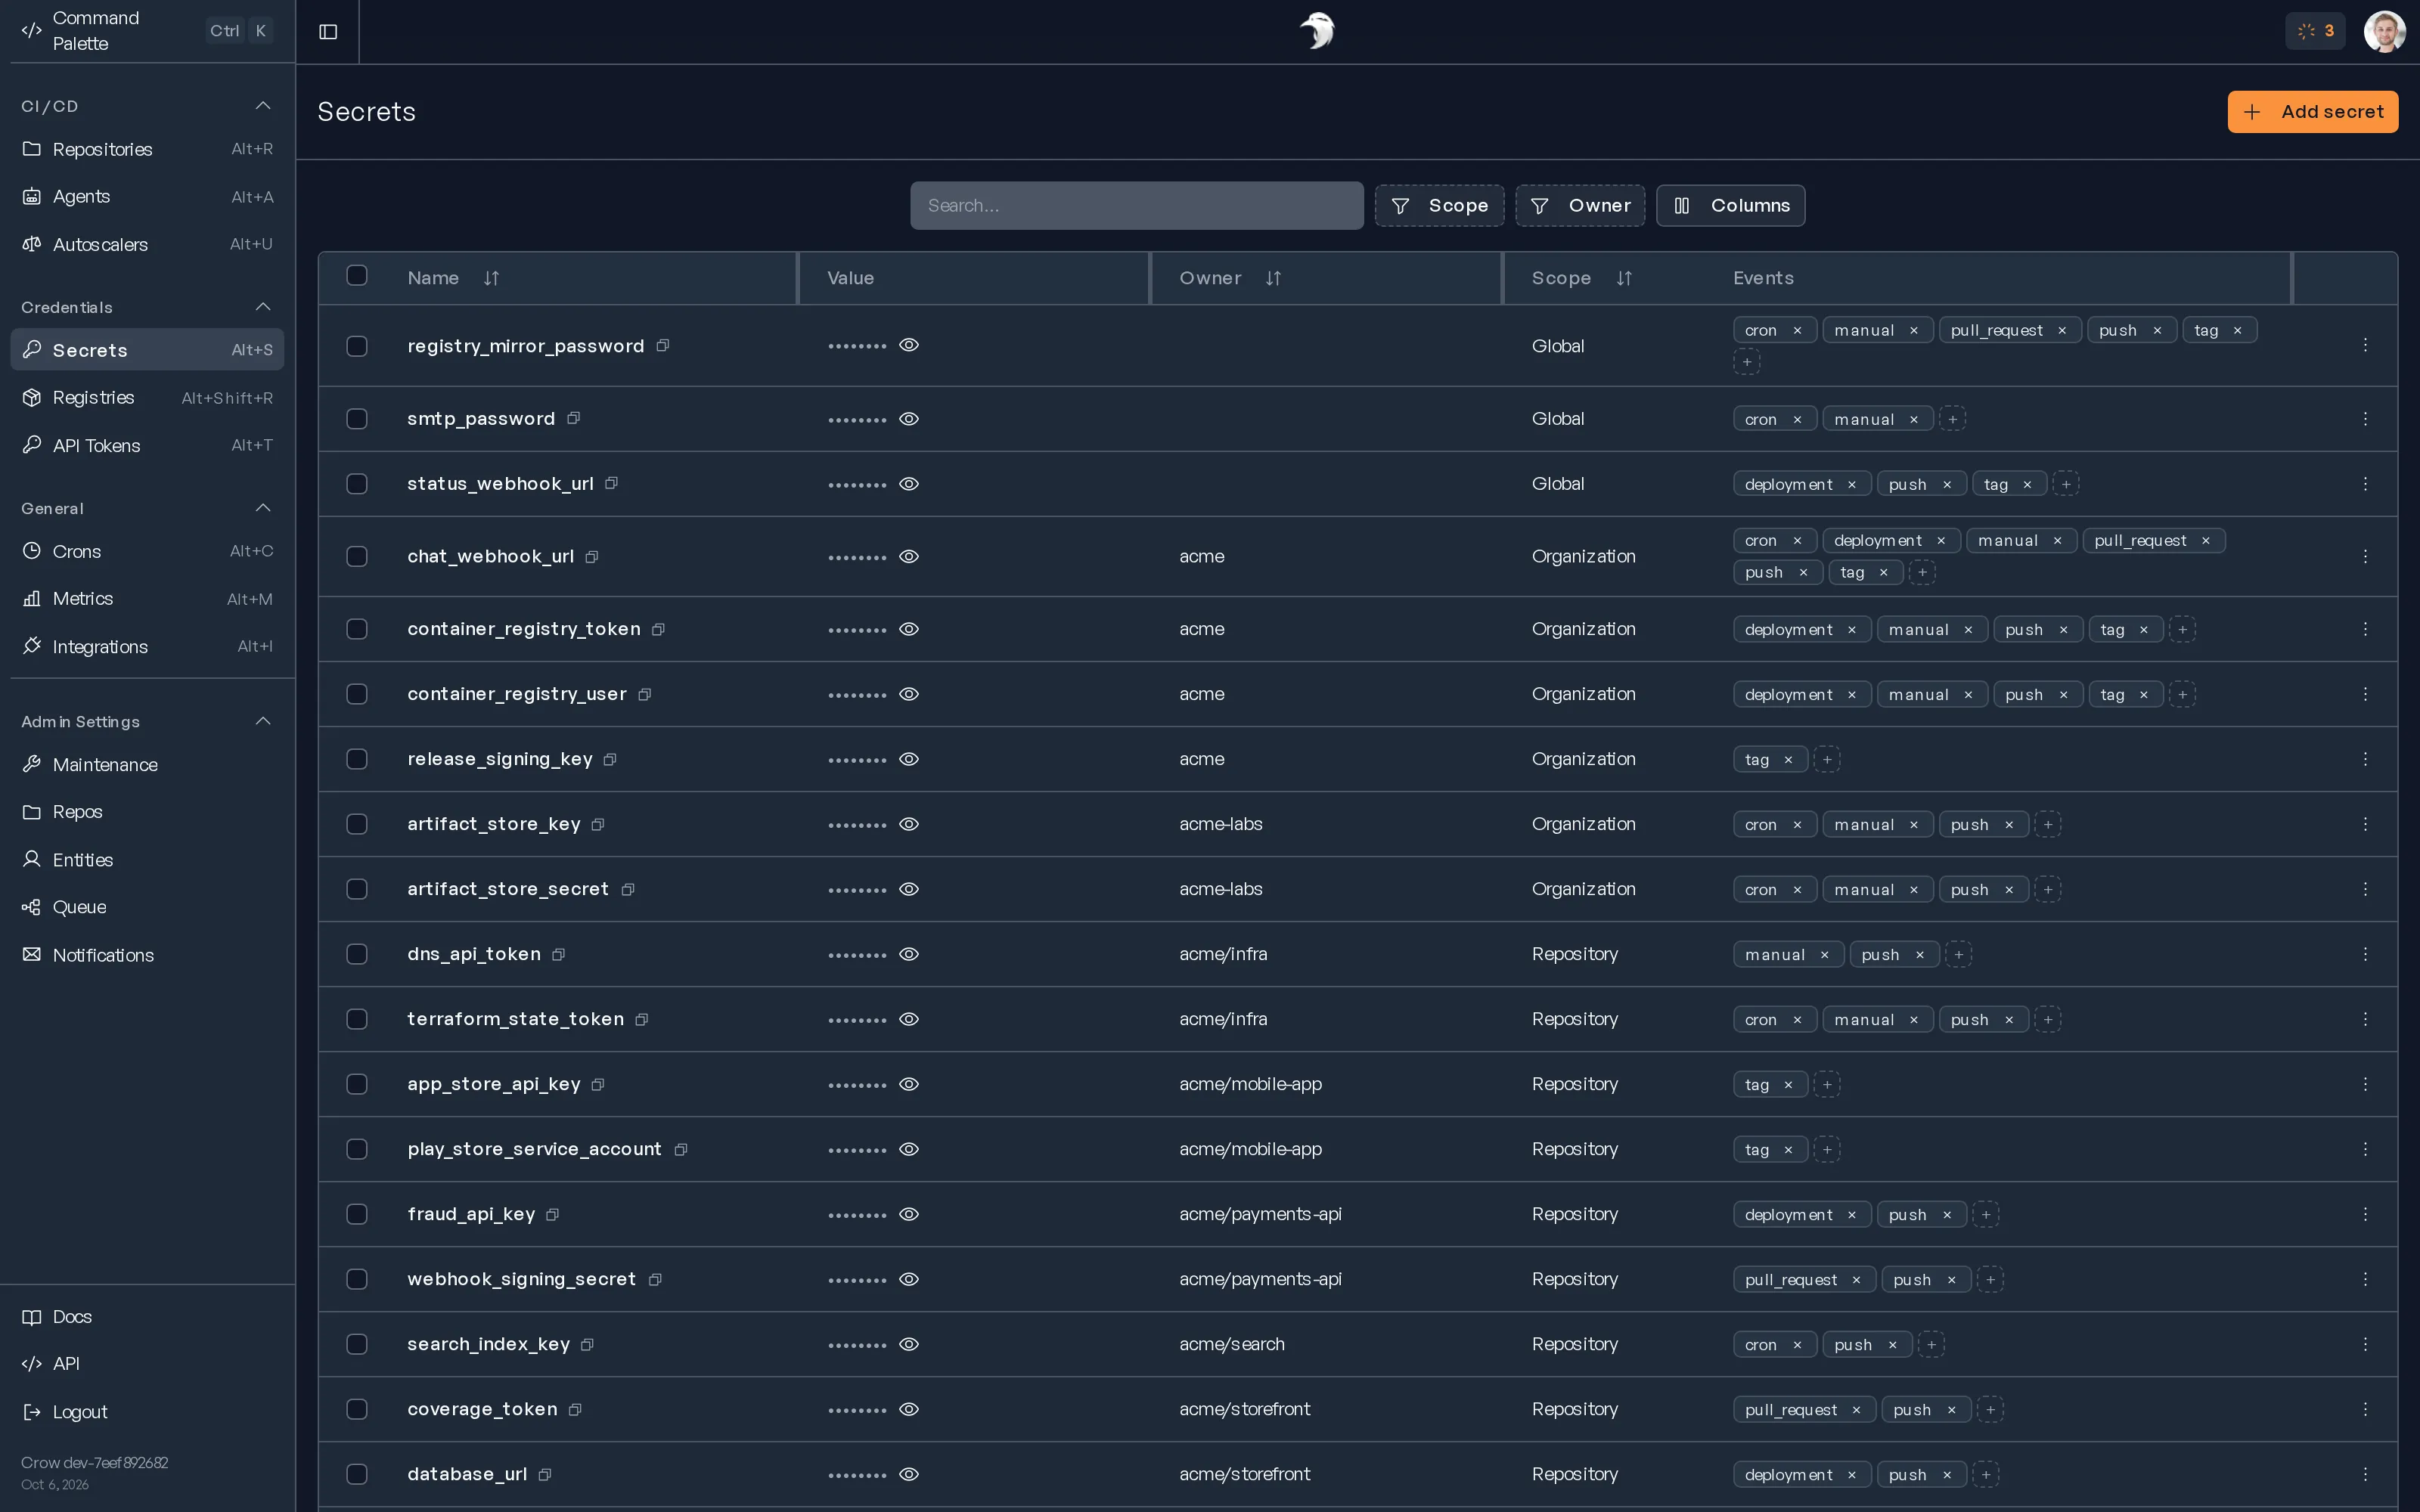Viewport: 2420px width, 1512px height.
Task: Check the smtp_password row checkbox
Action: 357,418
